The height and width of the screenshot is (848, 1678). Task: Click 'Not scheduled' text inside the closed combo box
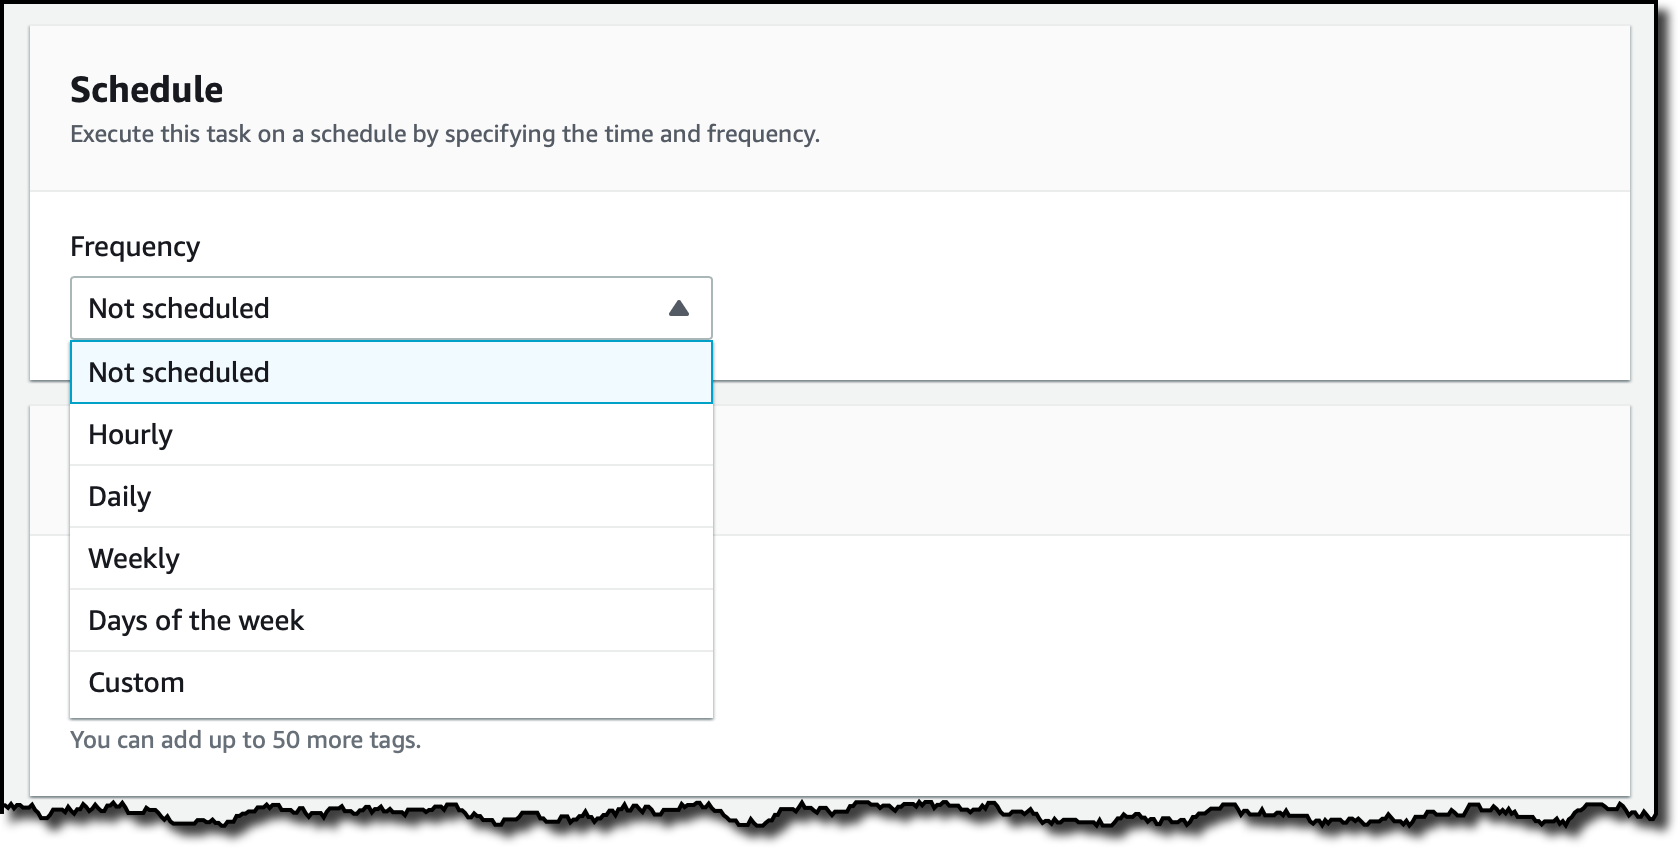click(x=179, y=308)
